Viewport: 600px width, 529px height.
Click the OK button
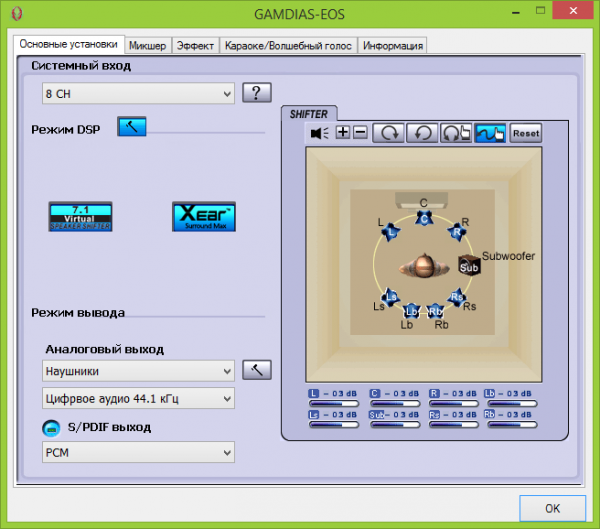coord(553,508)
